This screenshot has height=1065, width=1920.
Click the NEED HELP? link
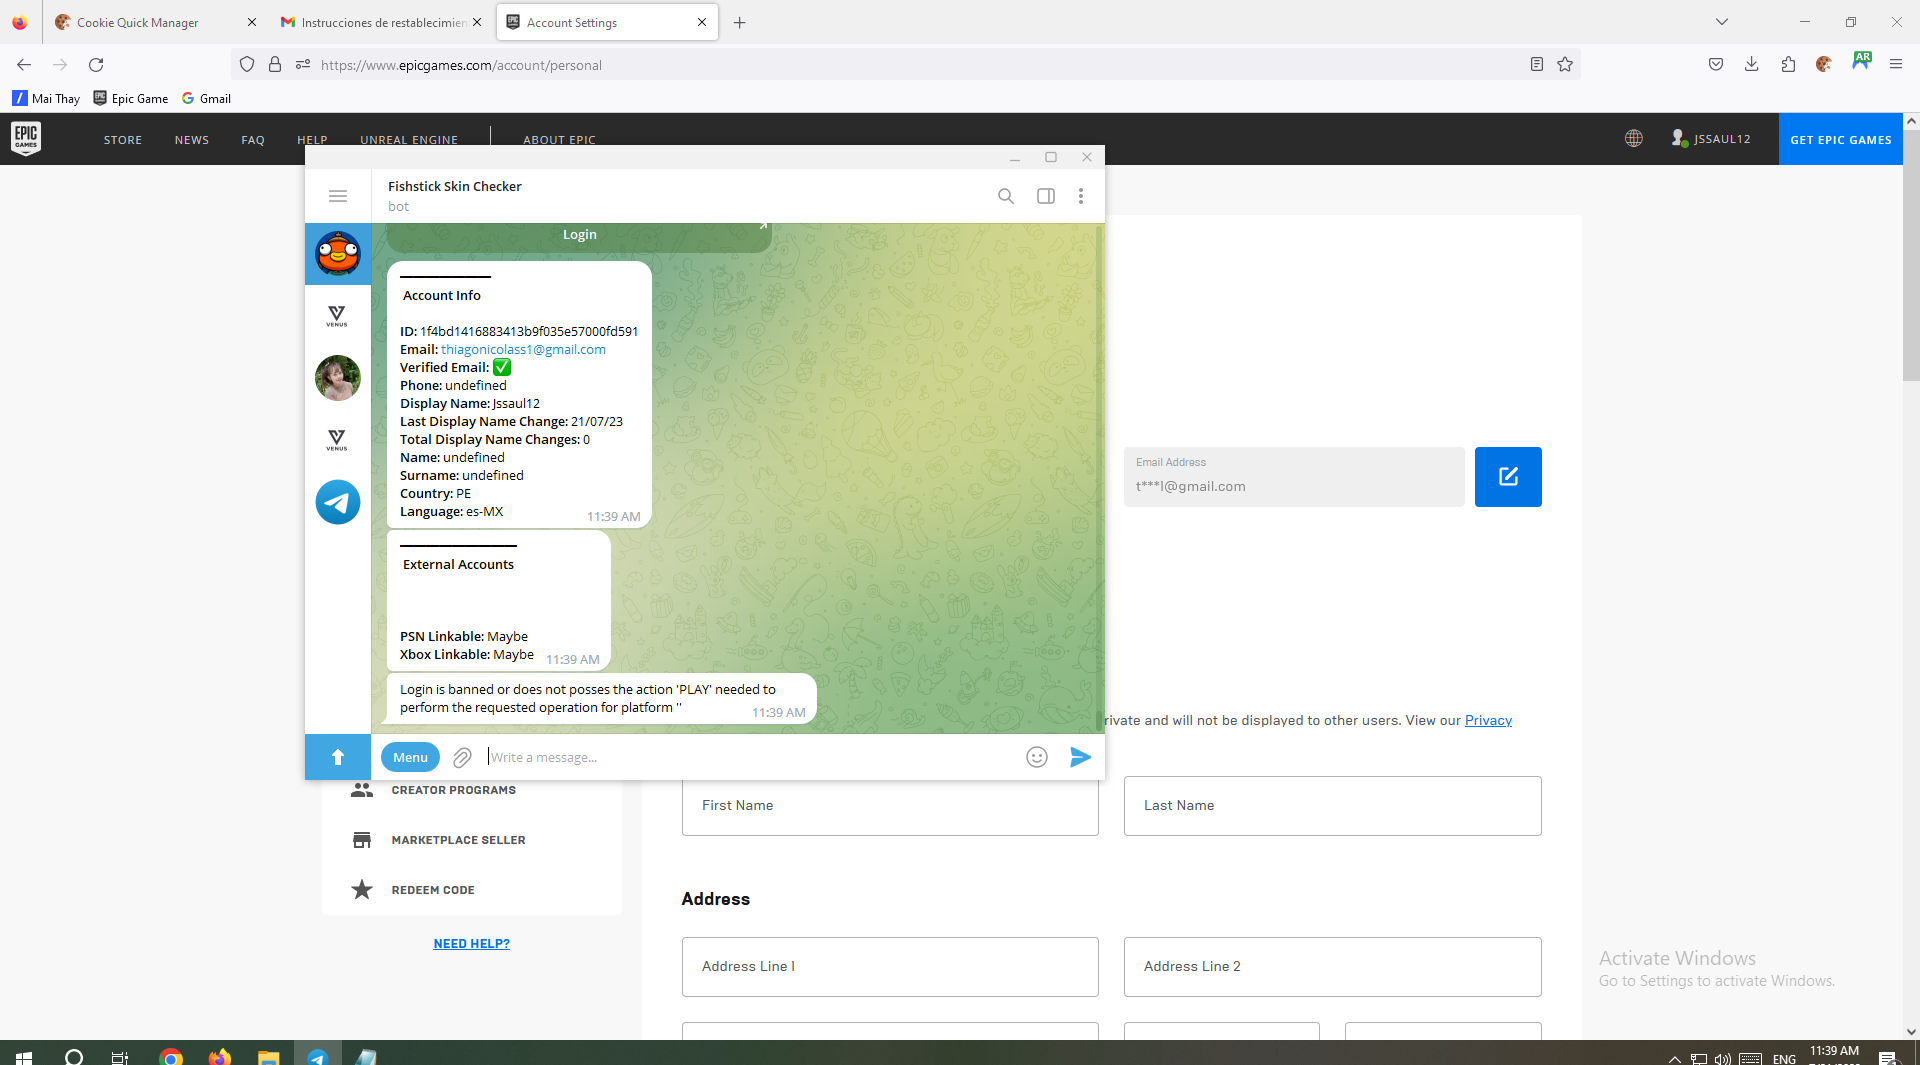471,944
